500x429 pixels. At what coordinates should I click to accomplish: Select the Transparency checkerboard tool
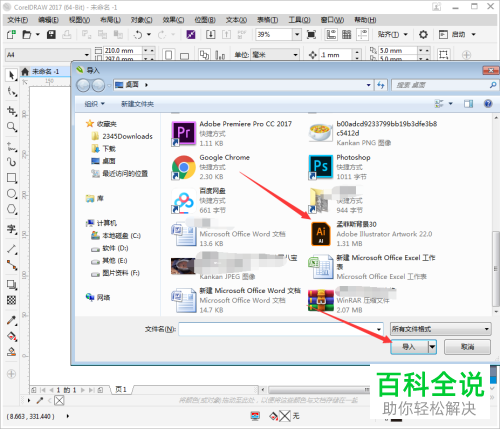point(12,300)
